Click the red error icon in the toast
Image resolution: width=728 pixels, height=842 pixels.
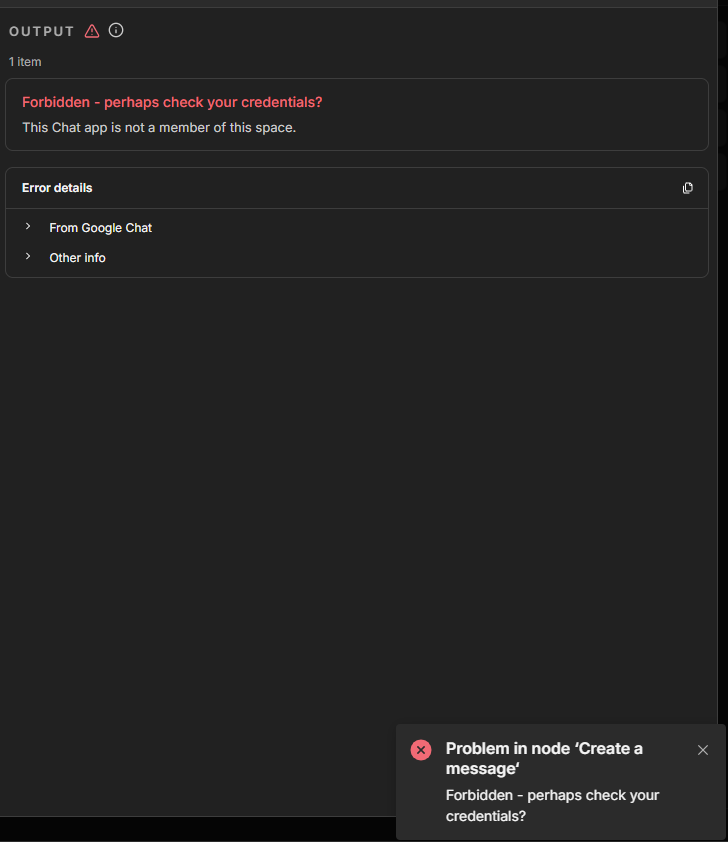coord(421,750)
